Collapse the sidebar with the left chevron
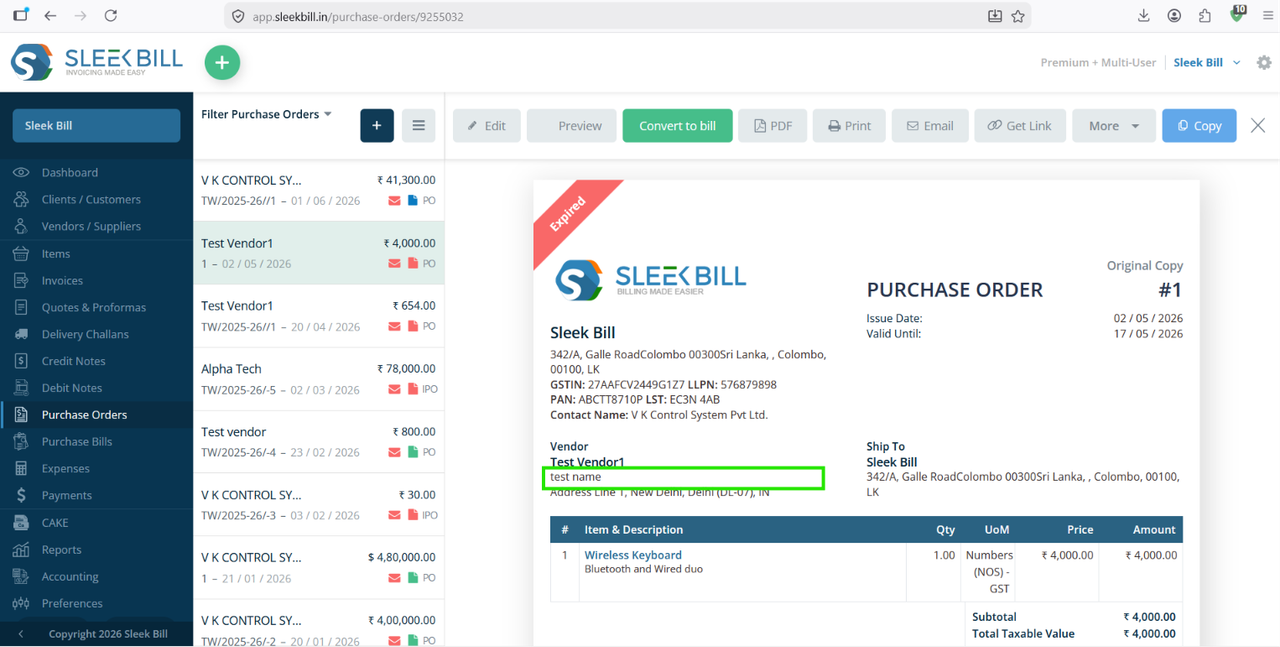The width and height of the screenshot is (1280, 647). point(20,634)
